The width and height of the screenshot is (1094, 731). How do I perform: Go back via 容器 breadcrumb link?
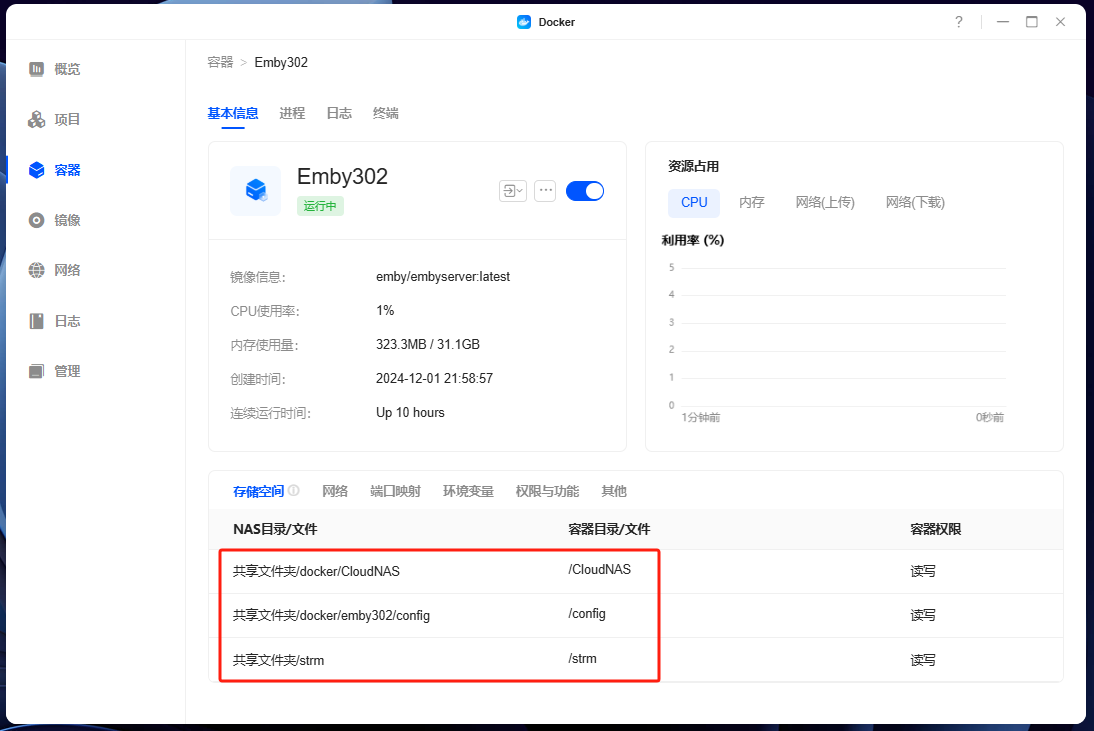point(220,62)
